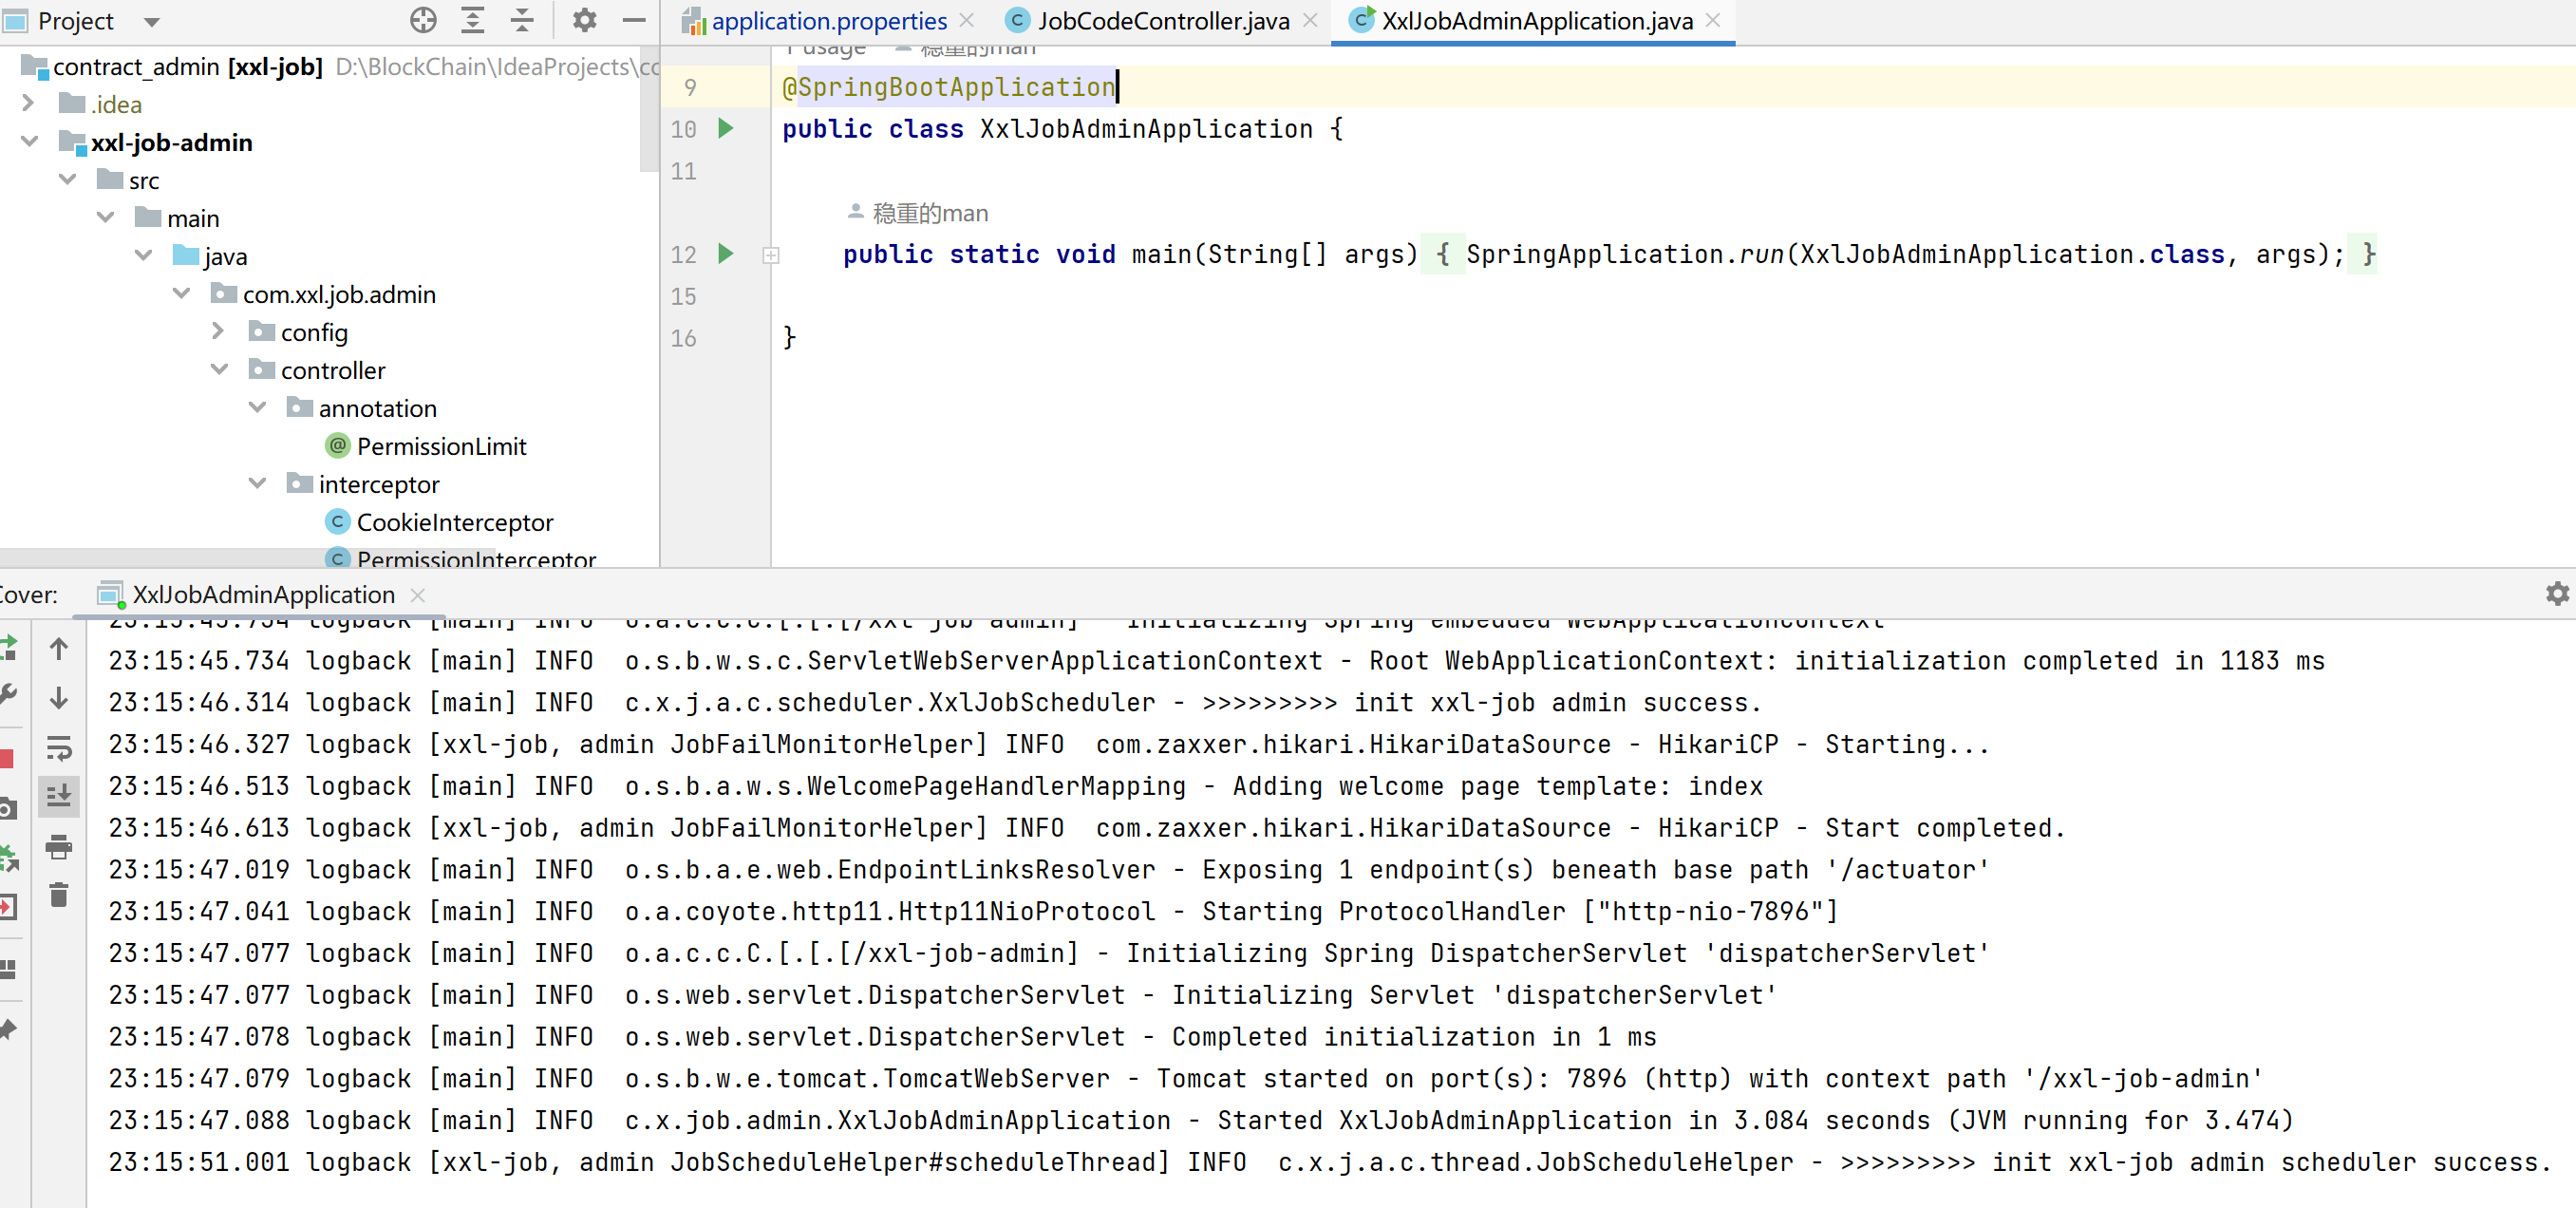Run main method from gutter arrow on line 12
2576x1208 pixels.
click(x=726, y=254)
